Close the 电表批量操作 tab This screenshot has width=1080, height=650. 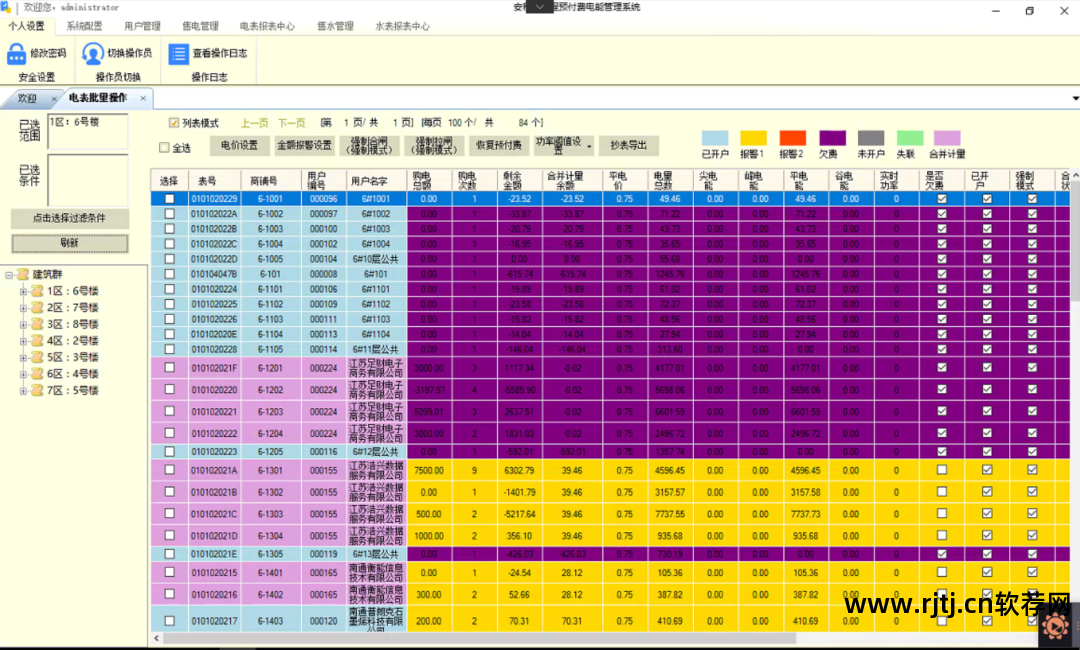(x=143, y=98)
